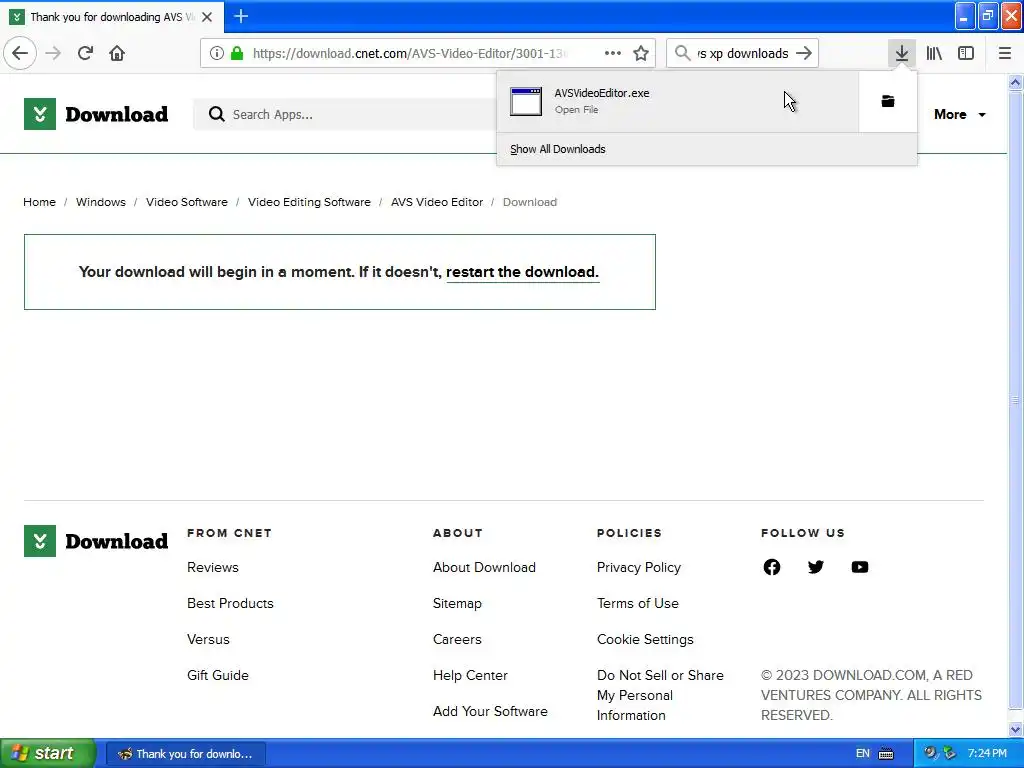Click the AVSVideoEditor.exe file icon

coord(526,101)
